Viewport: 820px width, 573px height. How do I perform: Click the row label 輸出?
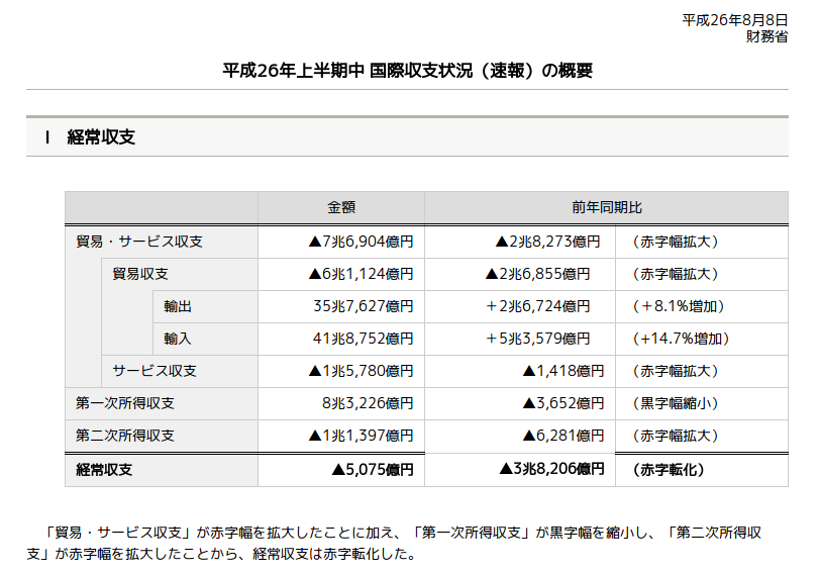click(x=177, y=306)
